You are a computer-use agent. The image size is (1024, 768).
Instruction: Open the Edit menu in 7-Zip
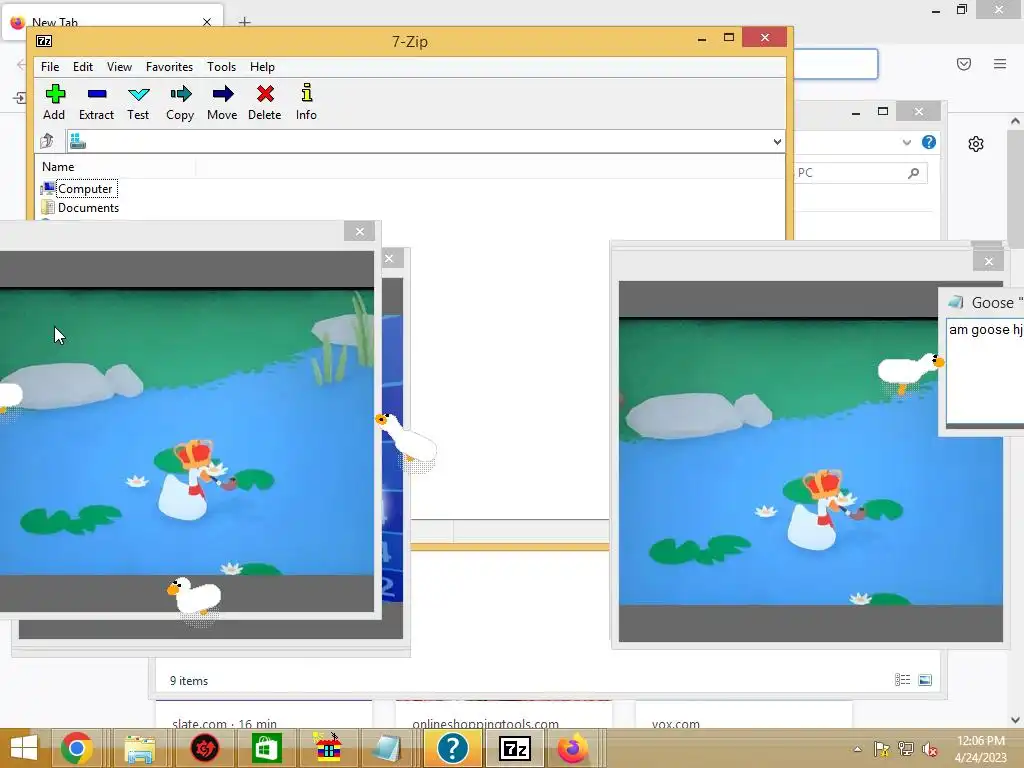tap(83, 67)
